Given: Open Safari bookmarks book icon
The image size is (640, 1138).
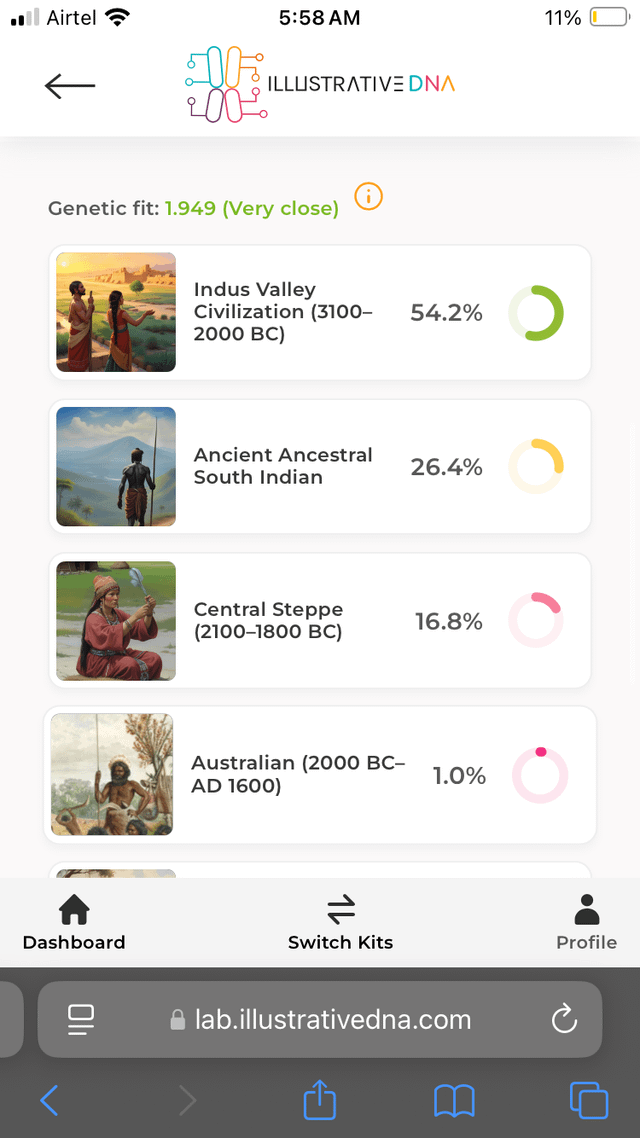Looking at the screenshot, I should [x=453, y=1101].
